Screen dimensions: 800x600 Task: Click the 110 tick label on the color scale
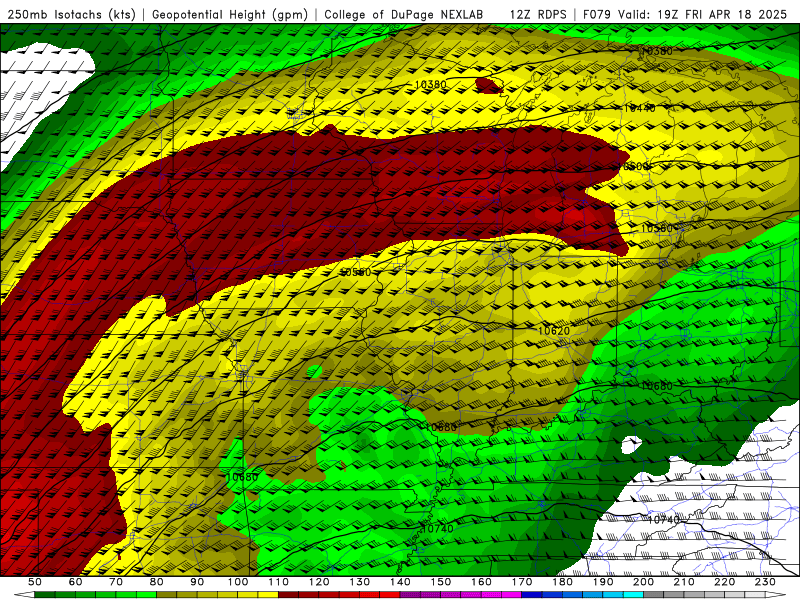[x=278, y=582]
